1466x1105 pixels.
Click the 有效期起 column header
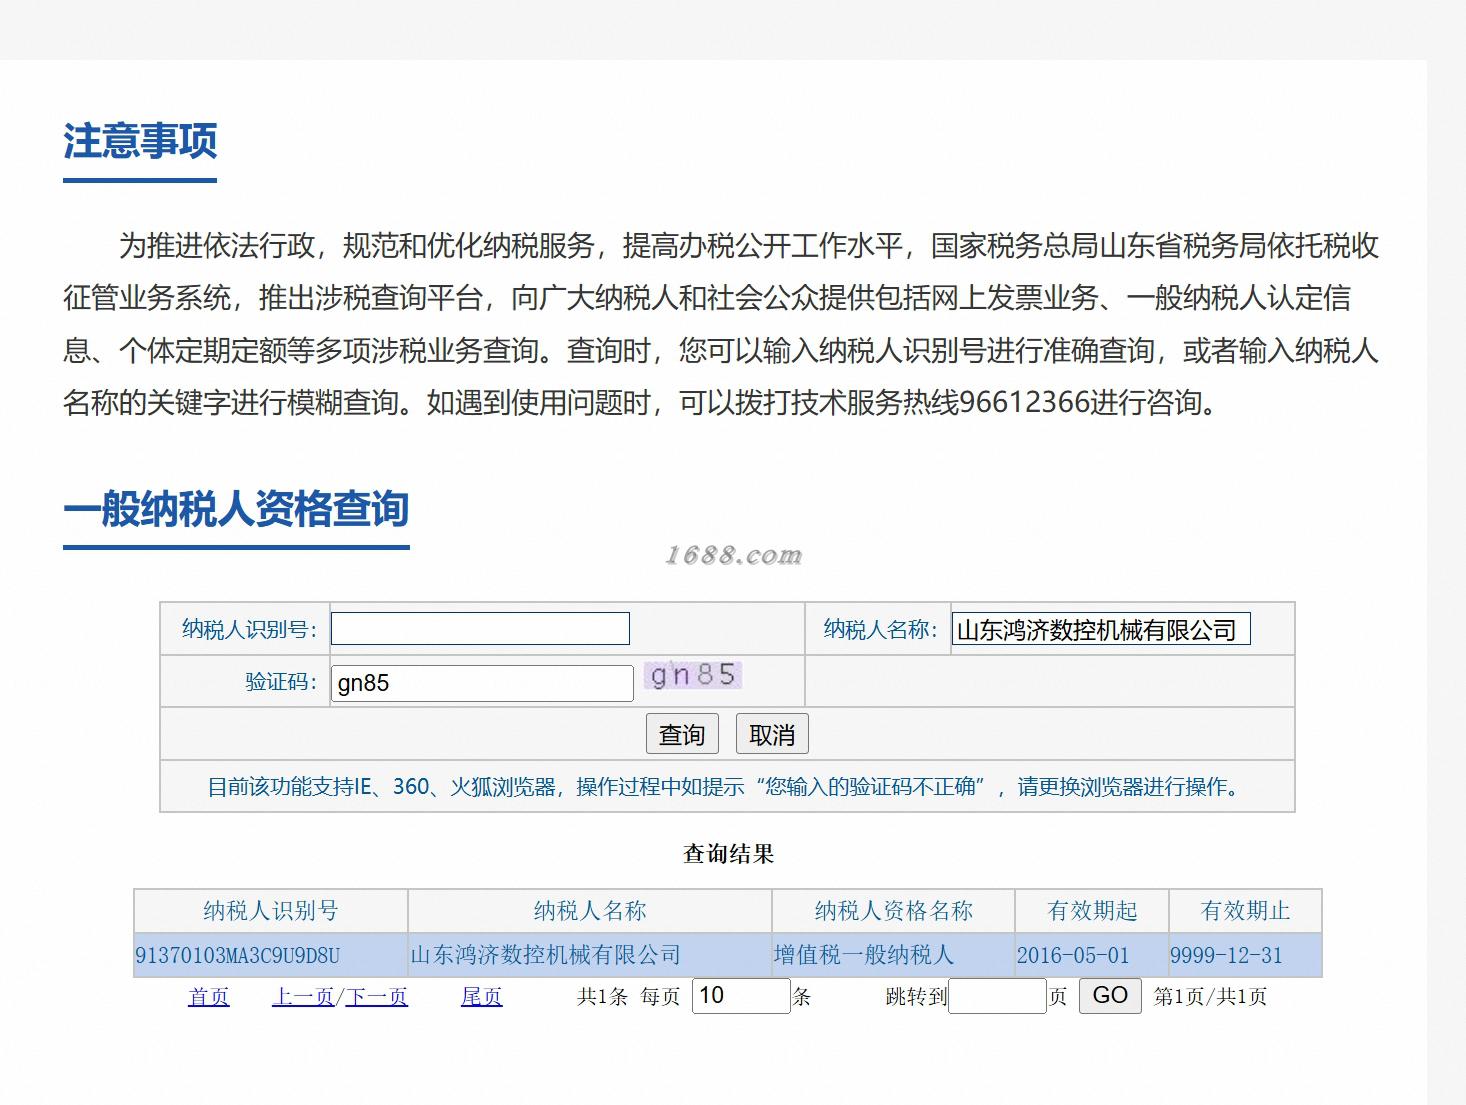[1091, 911]
